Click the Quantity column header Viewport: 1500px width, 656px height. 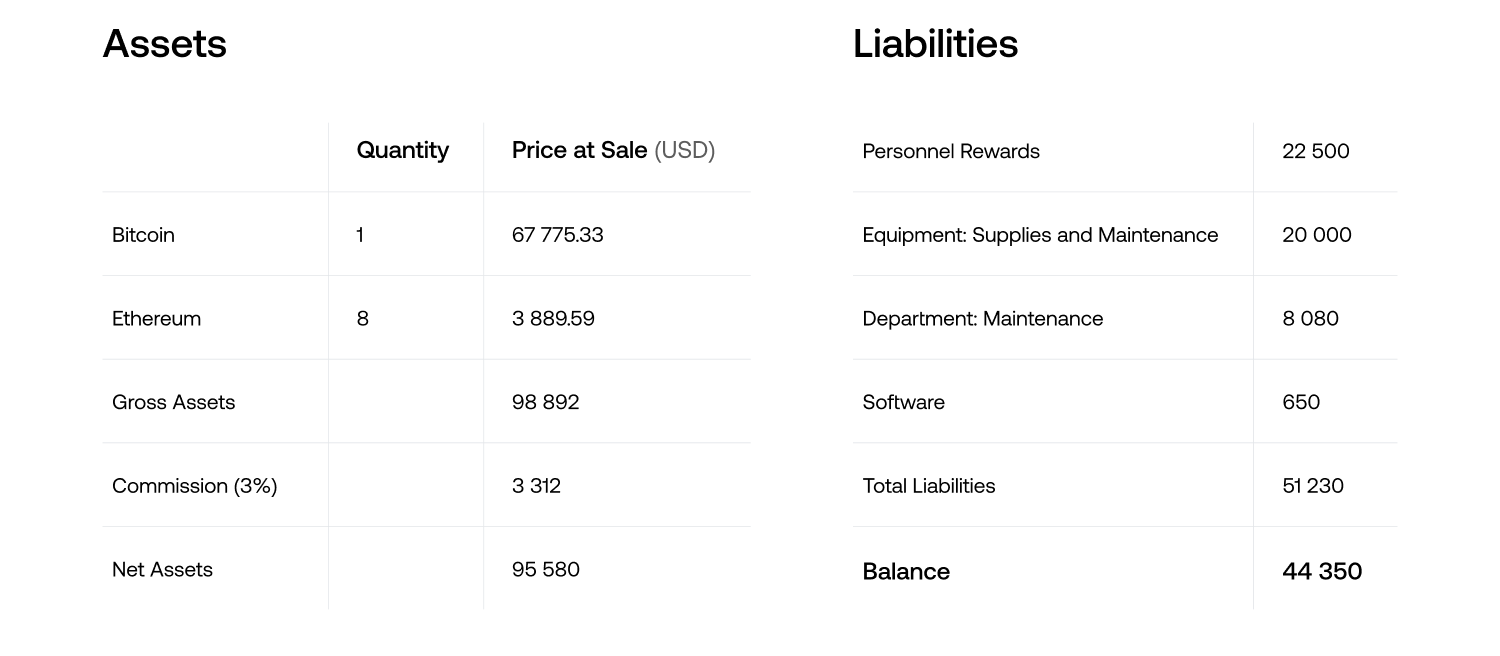coord(402,150)
